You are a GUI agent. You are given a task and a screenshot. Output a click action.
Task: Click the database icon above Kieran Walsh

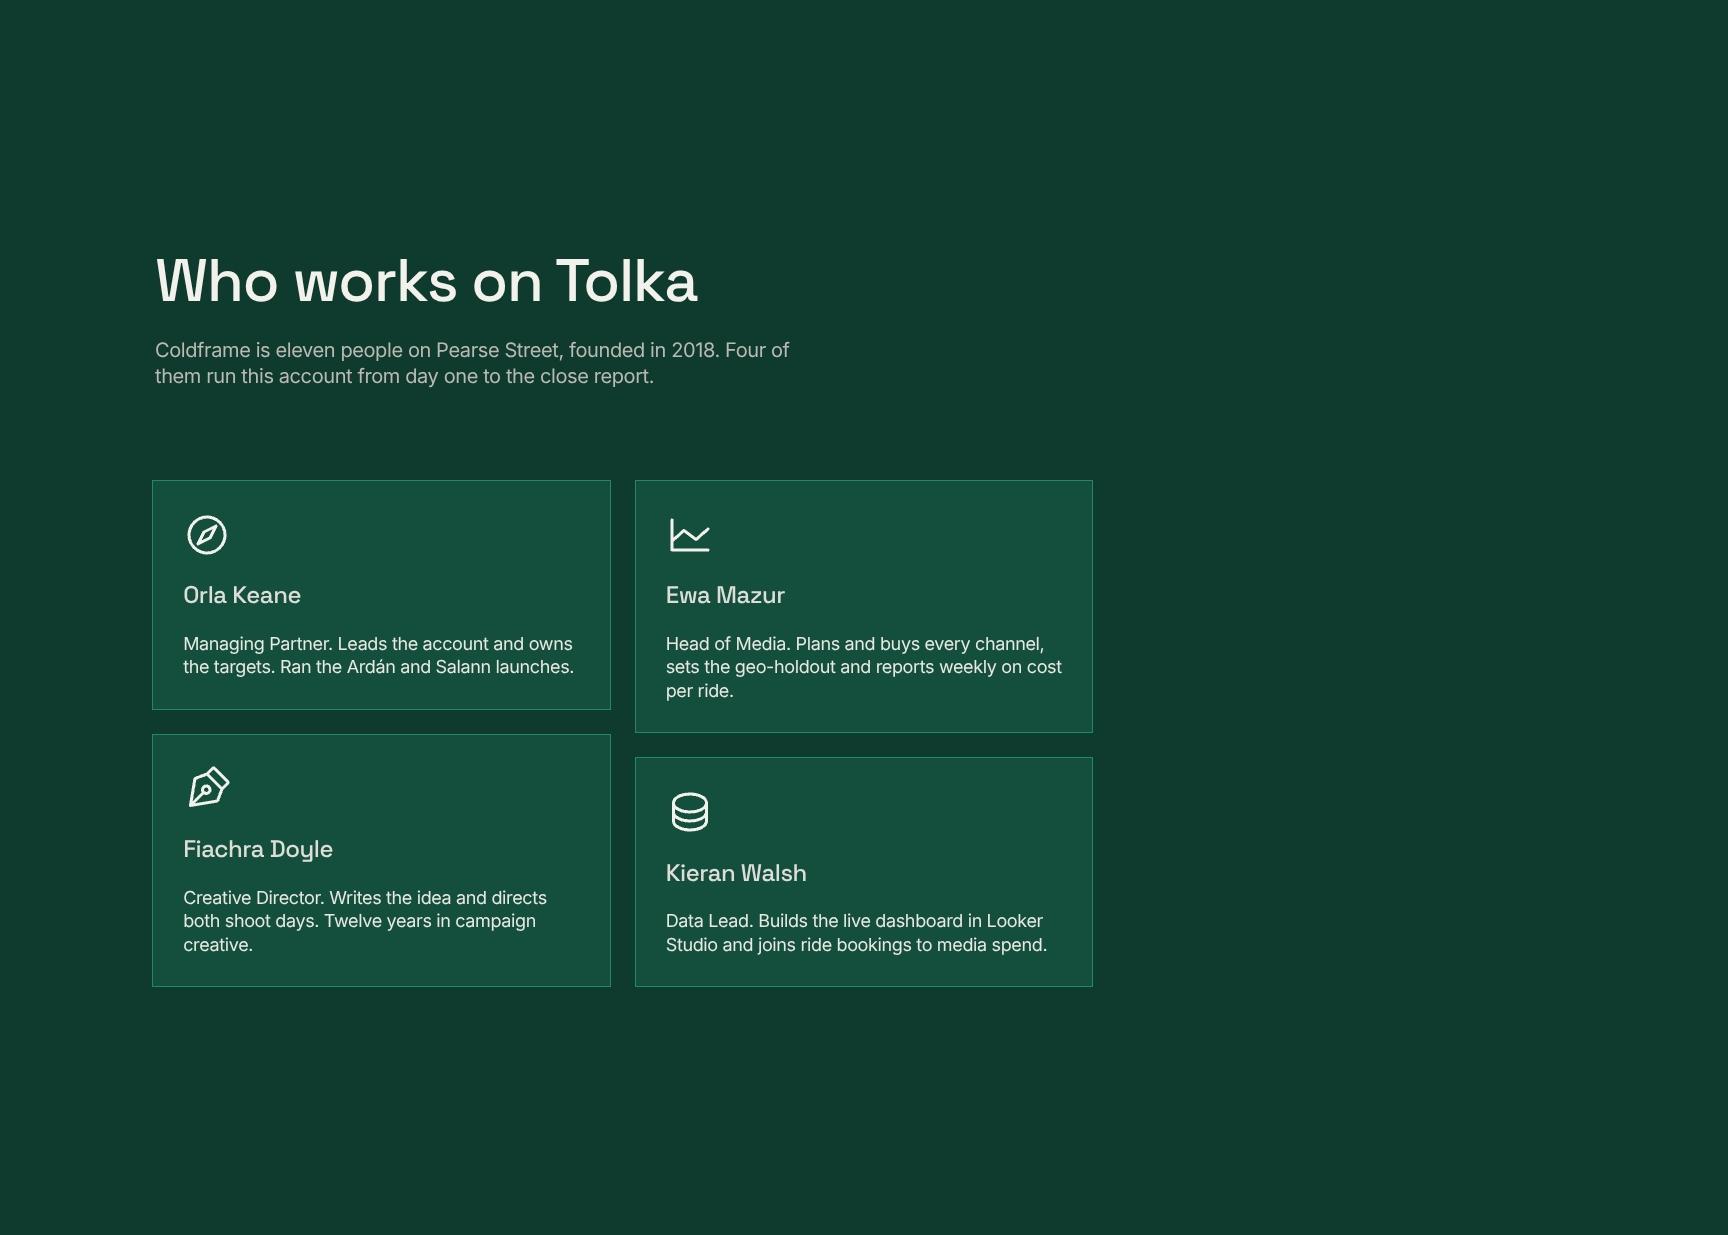coord(690,812)
